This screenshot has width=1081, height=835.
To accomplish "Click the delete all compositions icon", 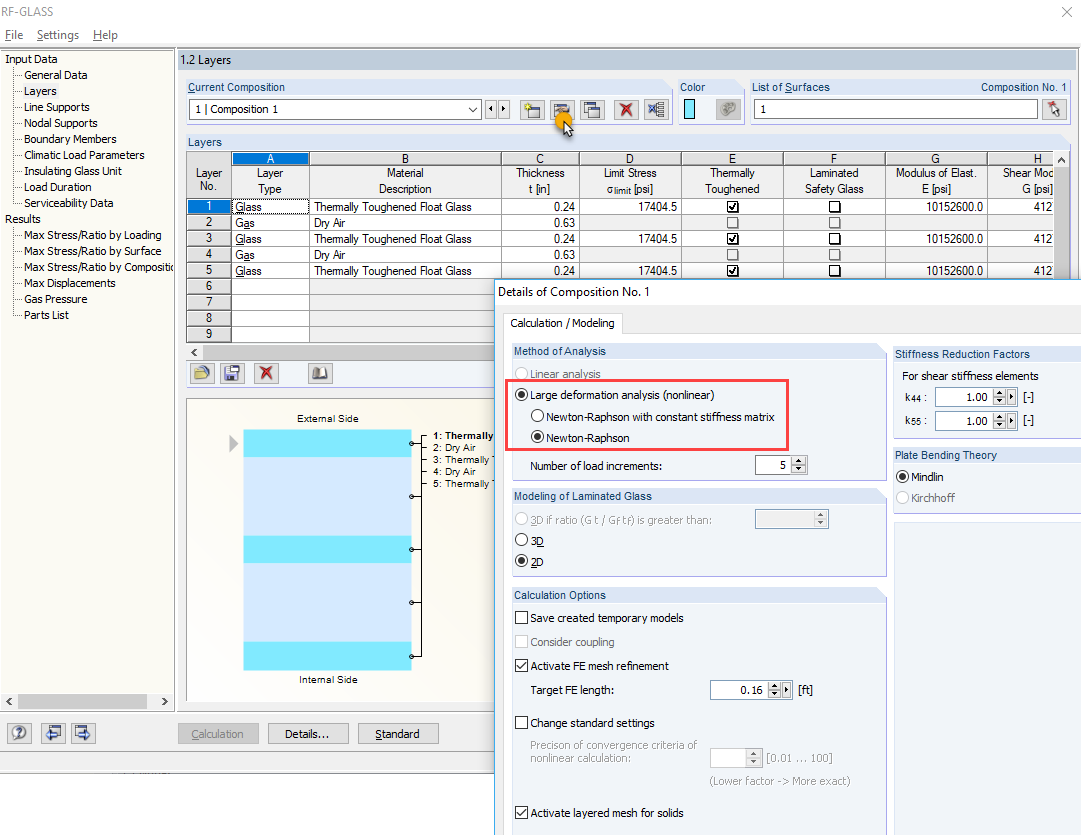I will (x=656, y=110).
